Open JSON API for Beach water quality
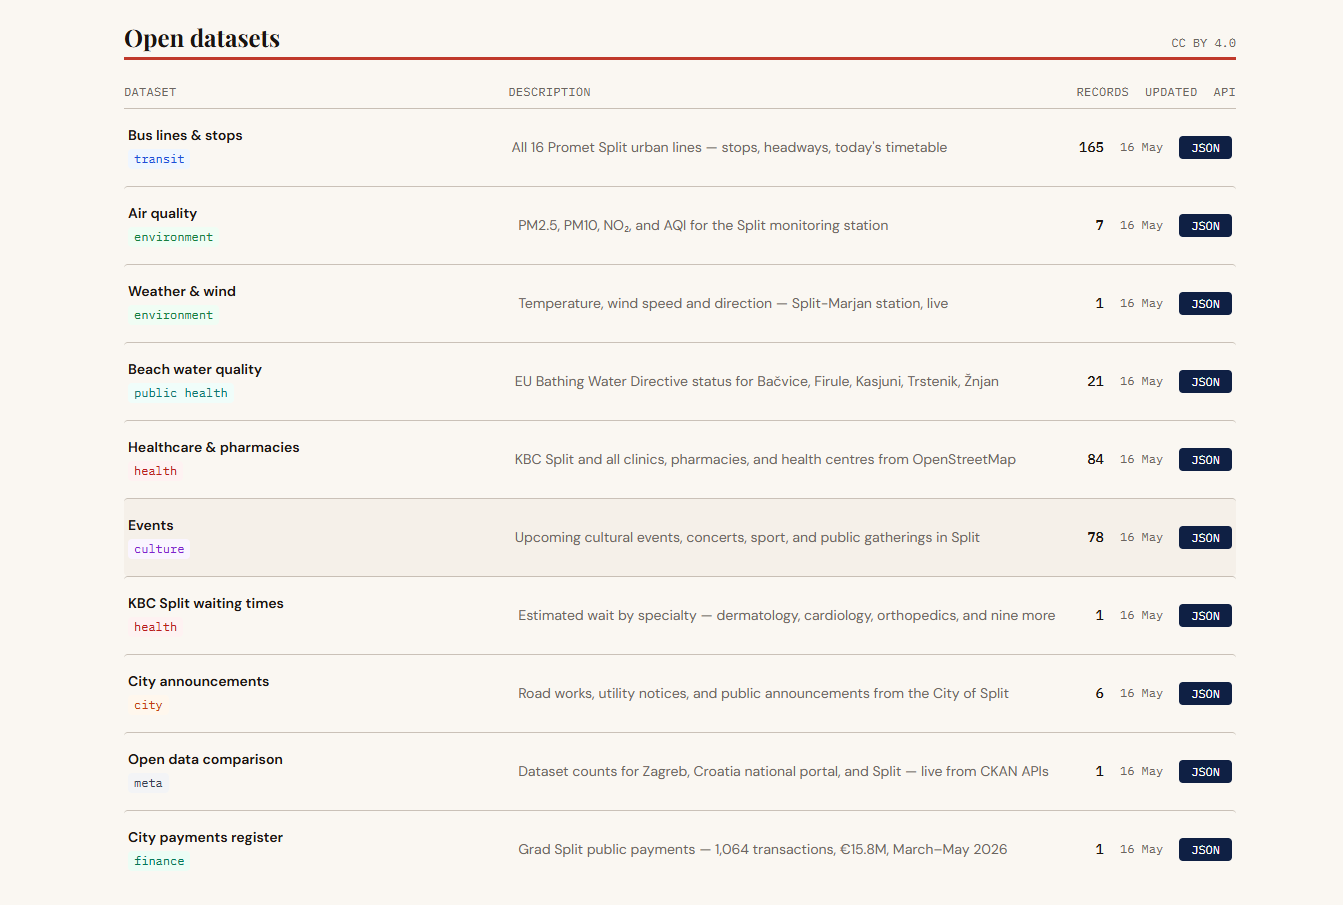1343x905 pixels. (1205, 382)
